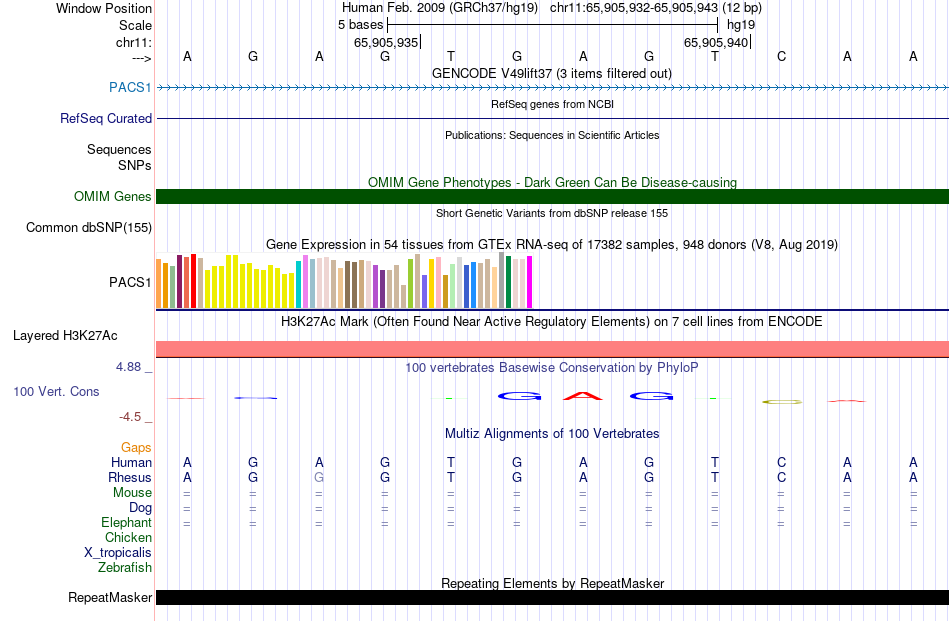Click 'Publications: Sequences in Scientific Articles' title

click(552, 135)
